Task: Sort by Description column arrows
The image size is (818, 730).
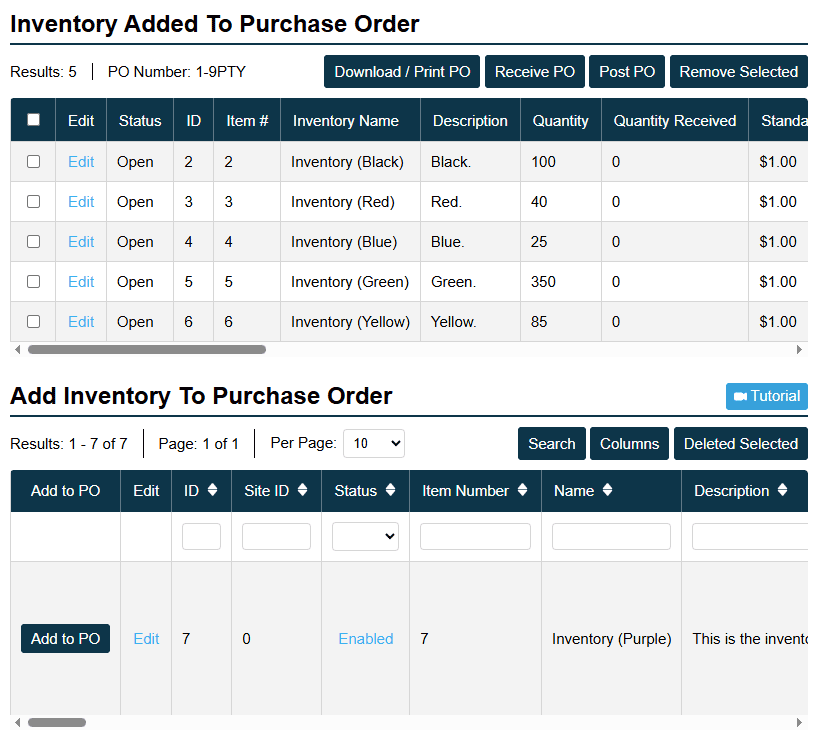Action: click(x=783, y=490)
